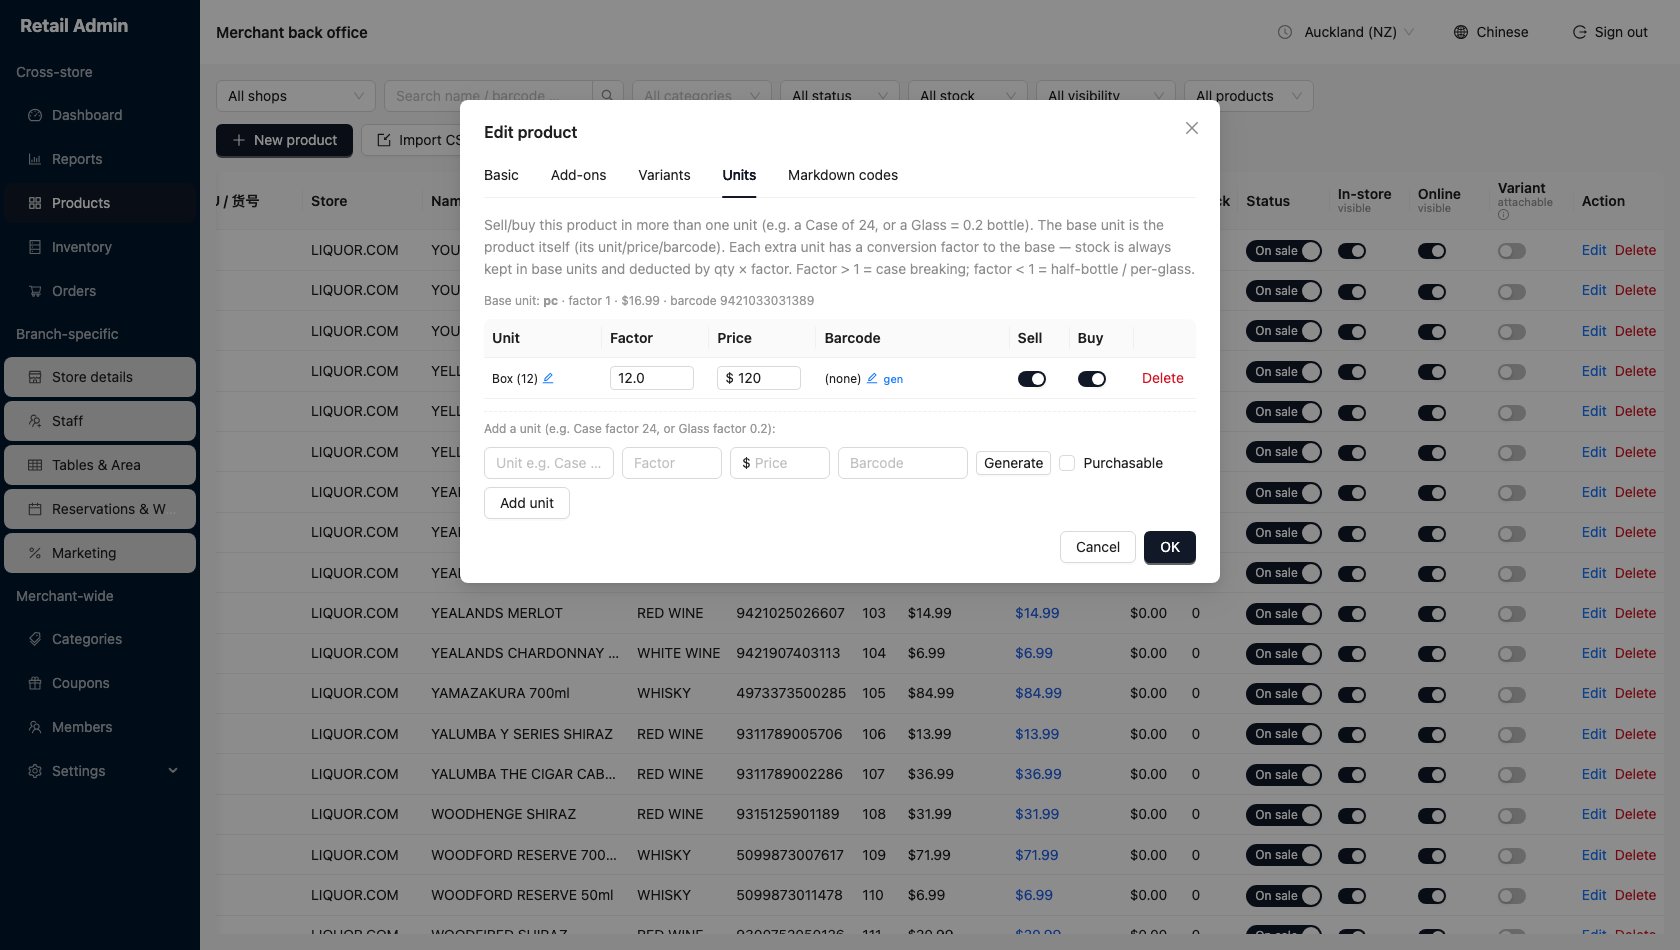Click the pencil icon next to Box (12)
This screenshot has width=1680, height=950.
[548, 378]
